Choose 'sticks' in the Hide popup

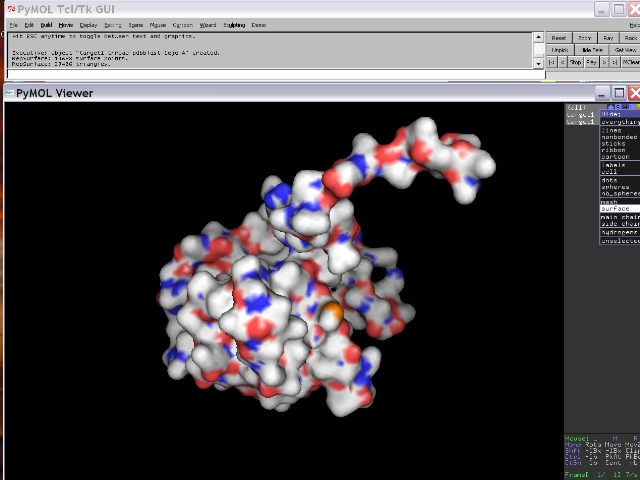(x=616, y=143)
